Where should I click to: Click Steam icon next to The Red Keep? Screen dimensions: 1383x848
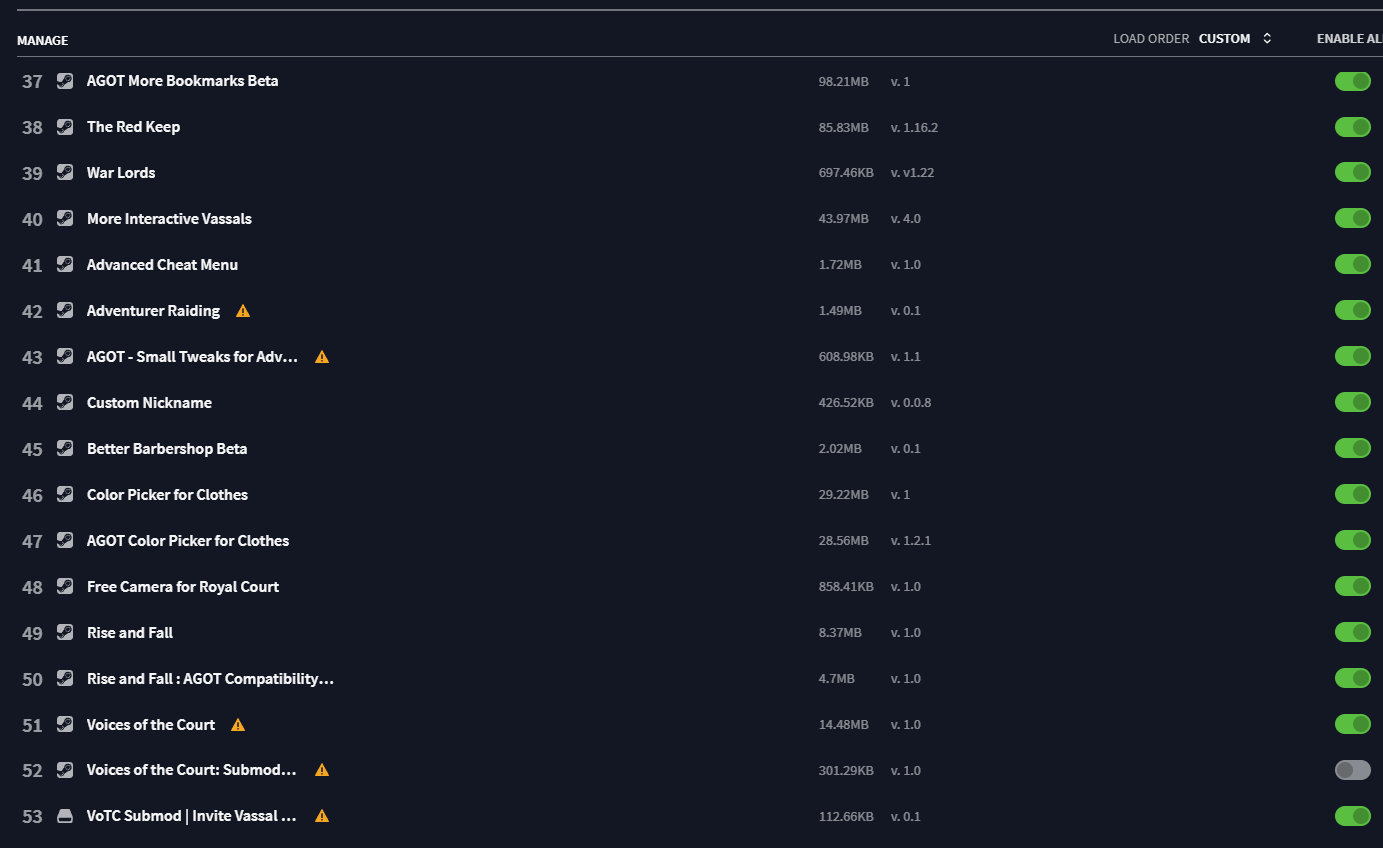[65, 127]
